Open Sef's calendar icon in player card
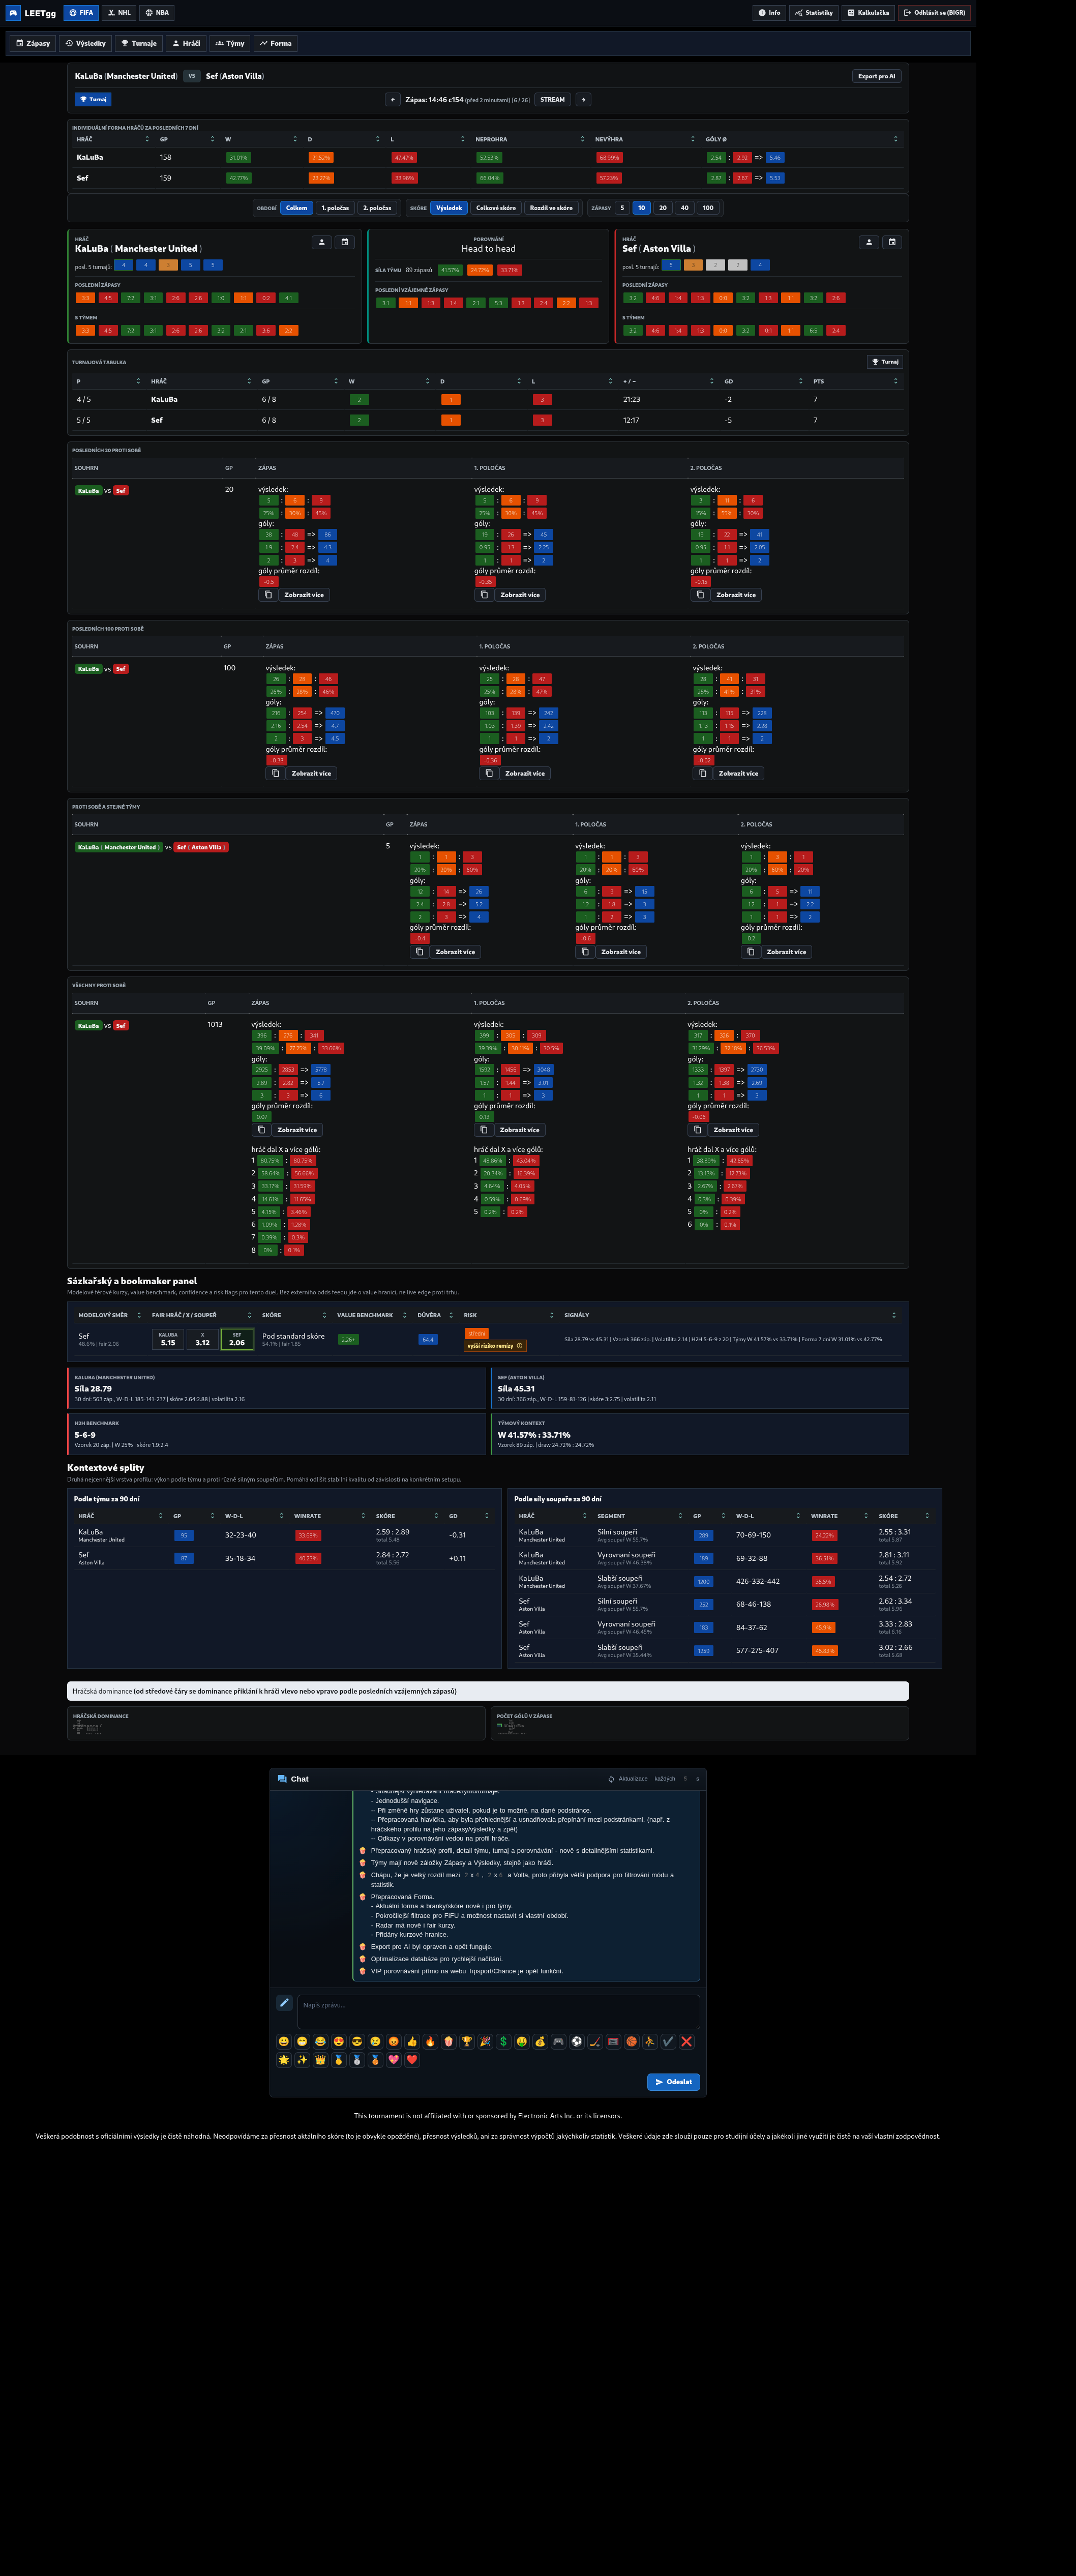Screen dimensions: 1076x2576 [x=892, y=242]
